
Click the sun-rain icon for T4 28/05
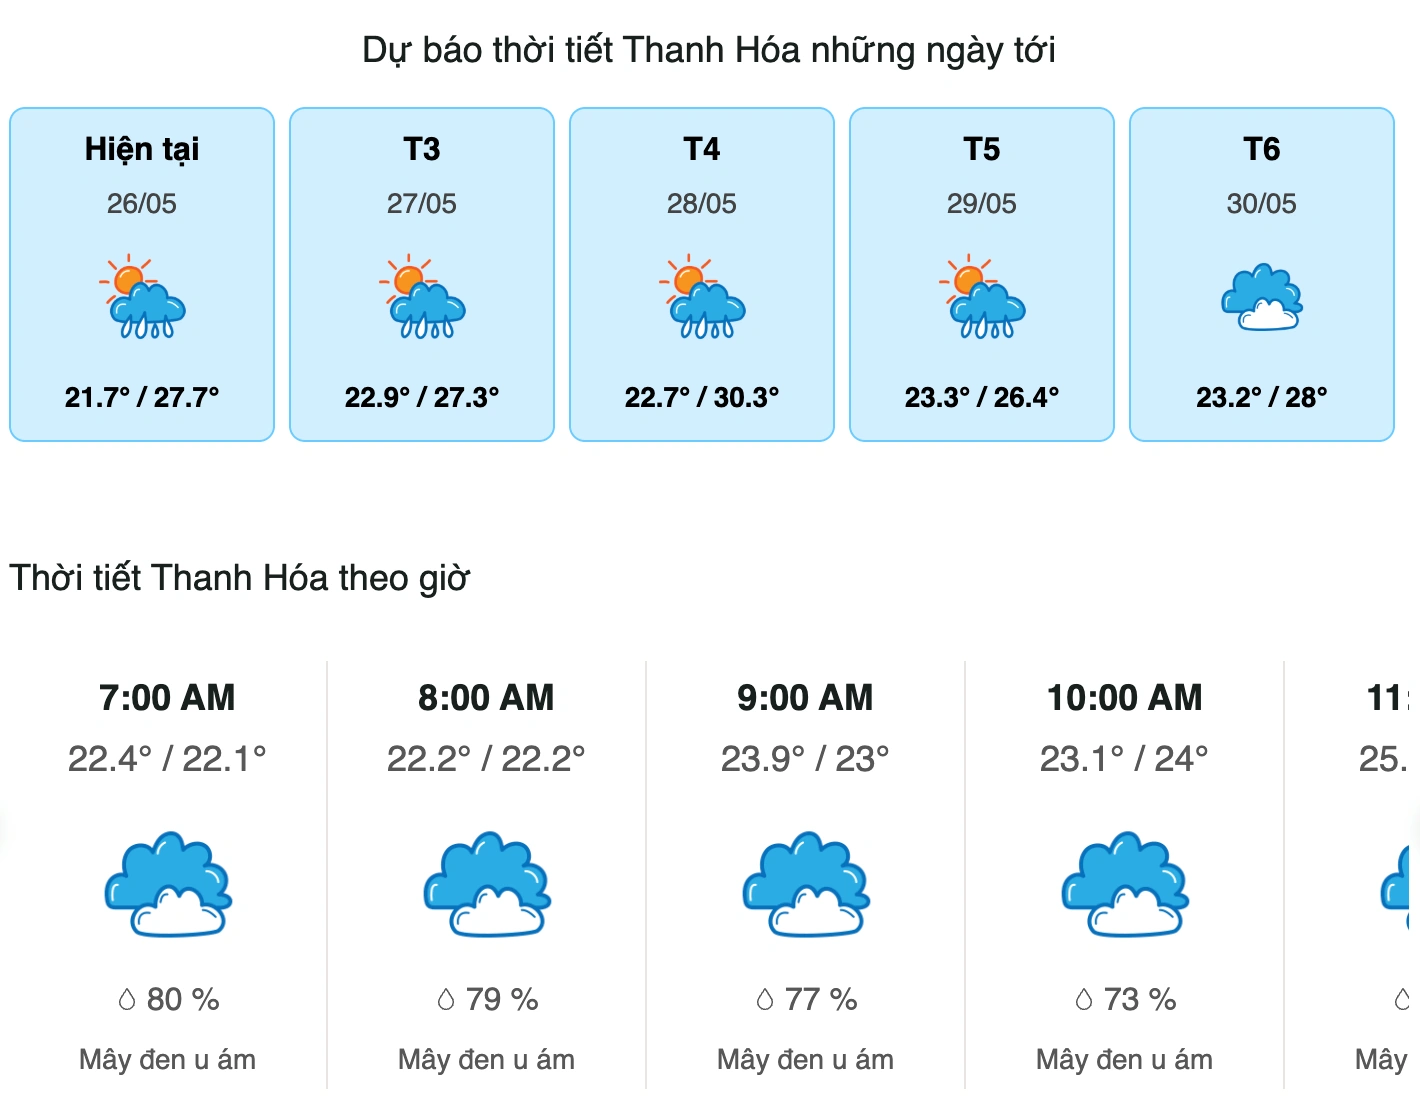(x=702, y=298)
